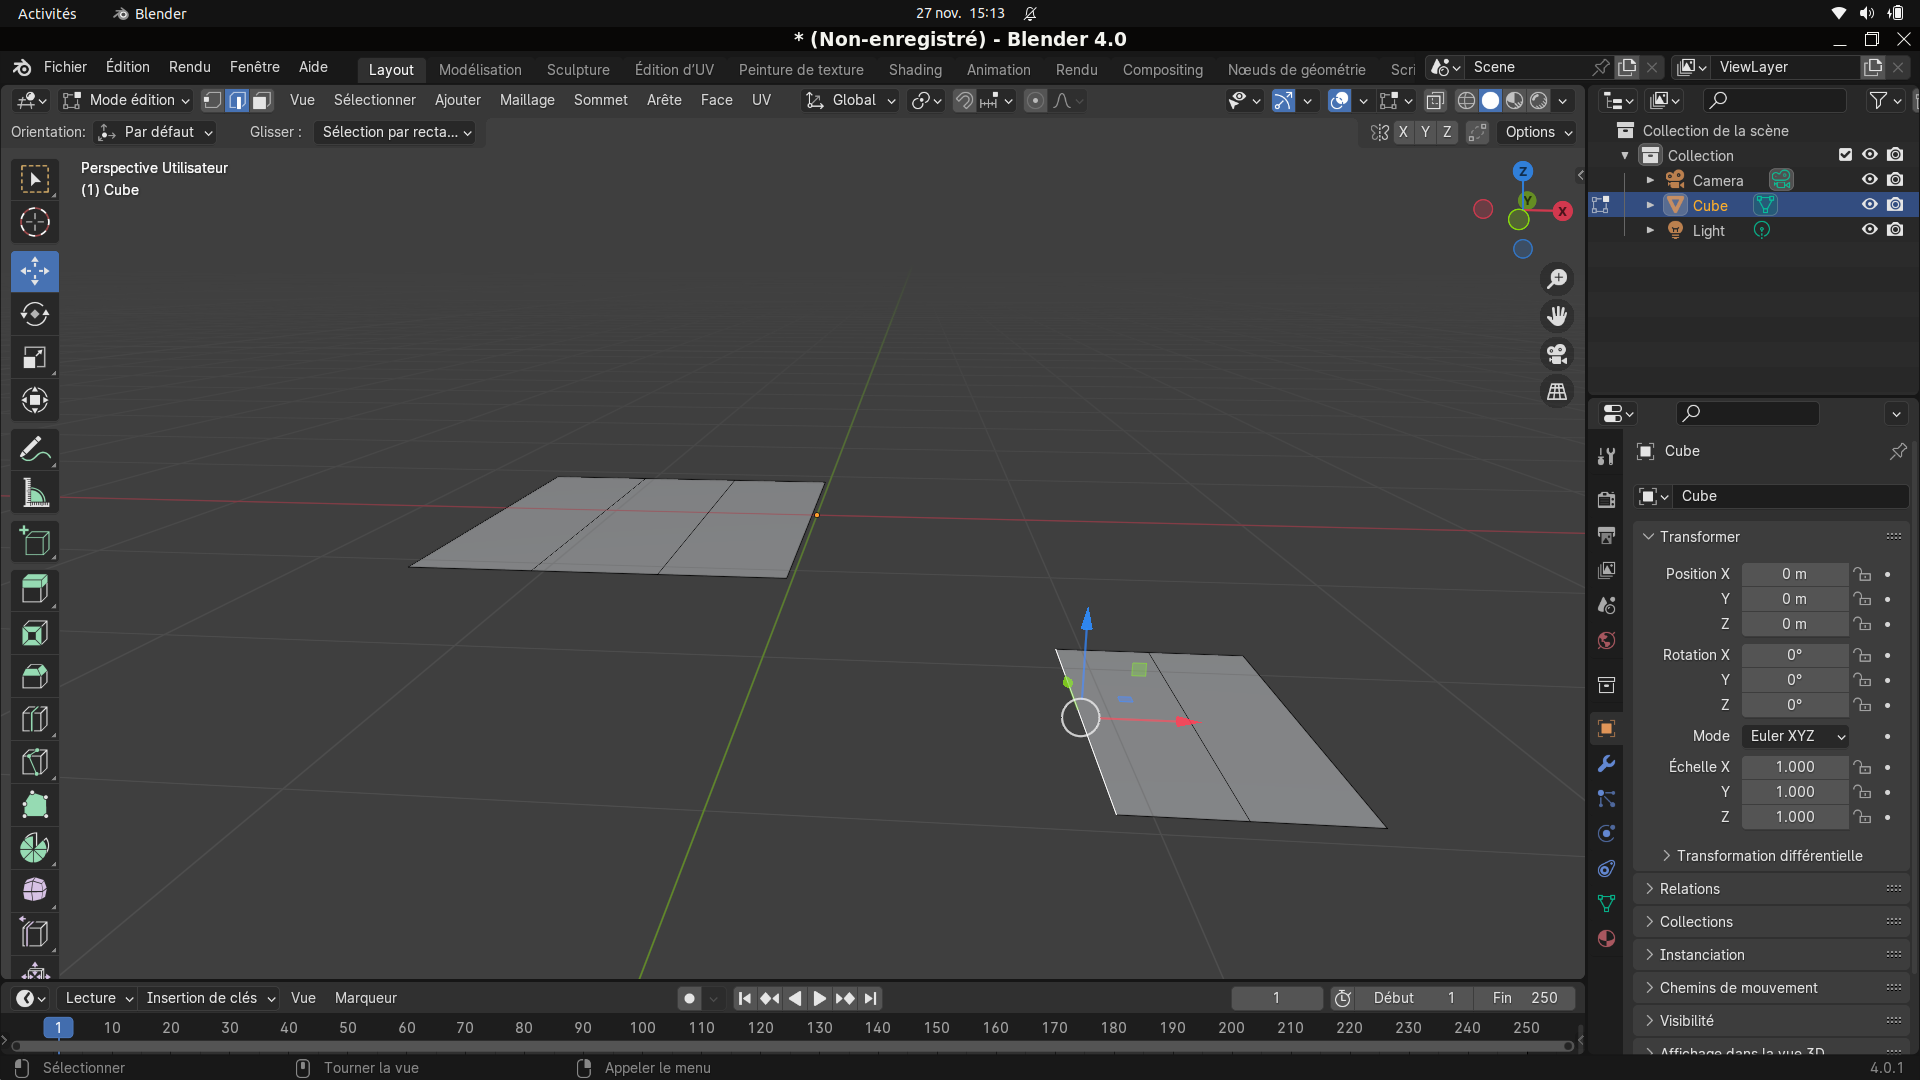Viewport: 1920px width, 1080px height.
Task: Open the Euler XYZ rotation mode dropdown
Action: pyautogui.click(x=1796, y=736)
